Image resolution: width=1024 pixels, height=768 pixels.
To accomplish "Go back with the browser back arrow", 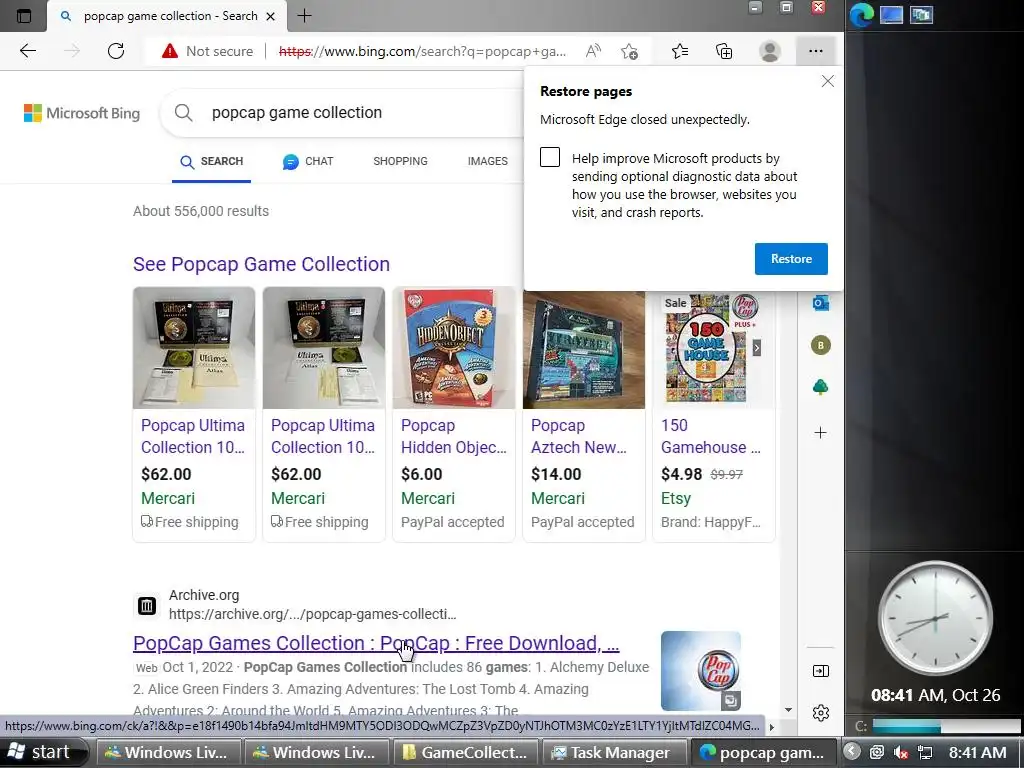I will coord(27,51).
